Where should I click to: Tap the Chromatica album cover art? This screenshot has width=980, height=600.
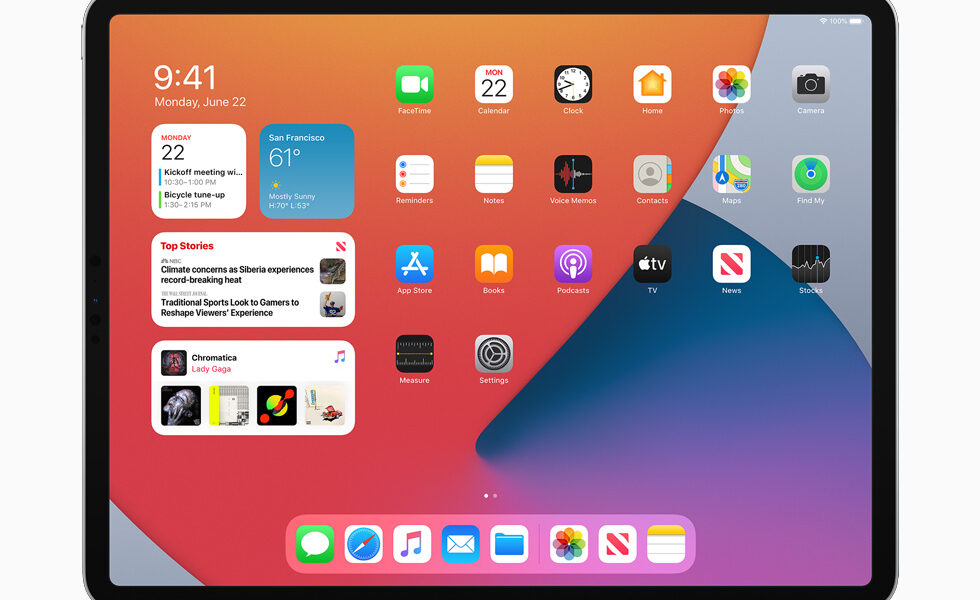tap(174, 362)
